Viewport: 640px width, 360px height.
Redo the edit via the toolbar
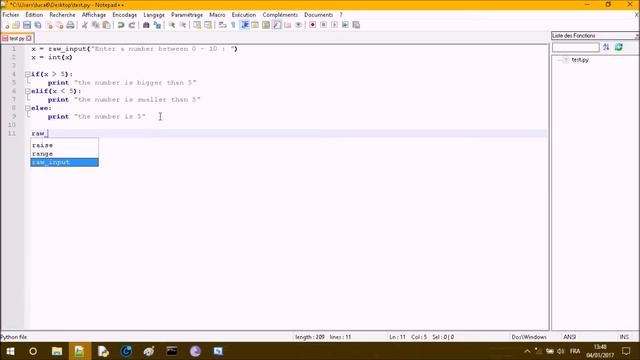pos(131,25)
